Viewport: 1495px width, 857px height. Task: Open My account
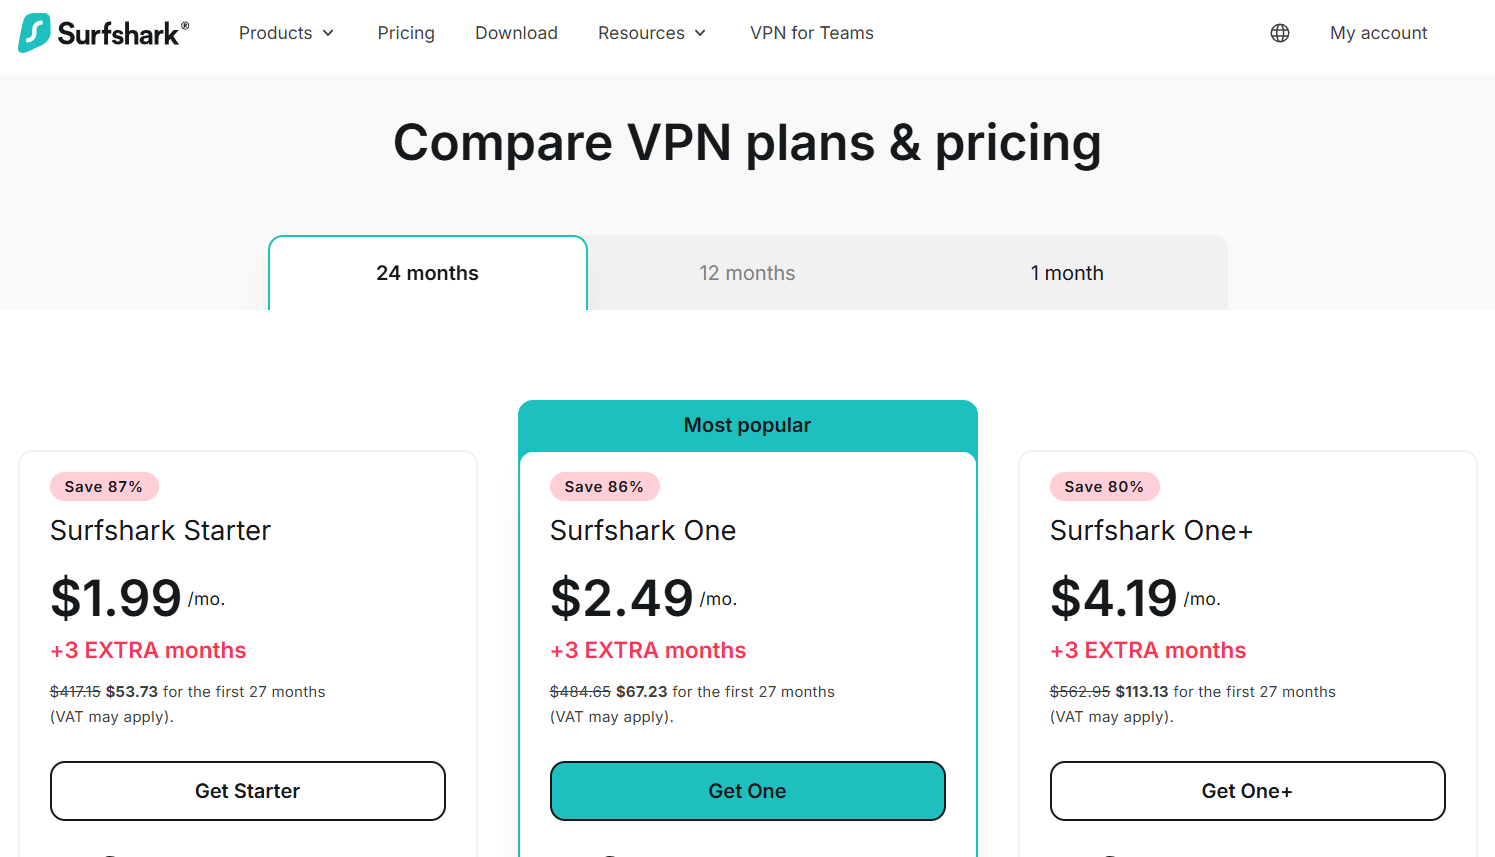(x=1378, y=33)
